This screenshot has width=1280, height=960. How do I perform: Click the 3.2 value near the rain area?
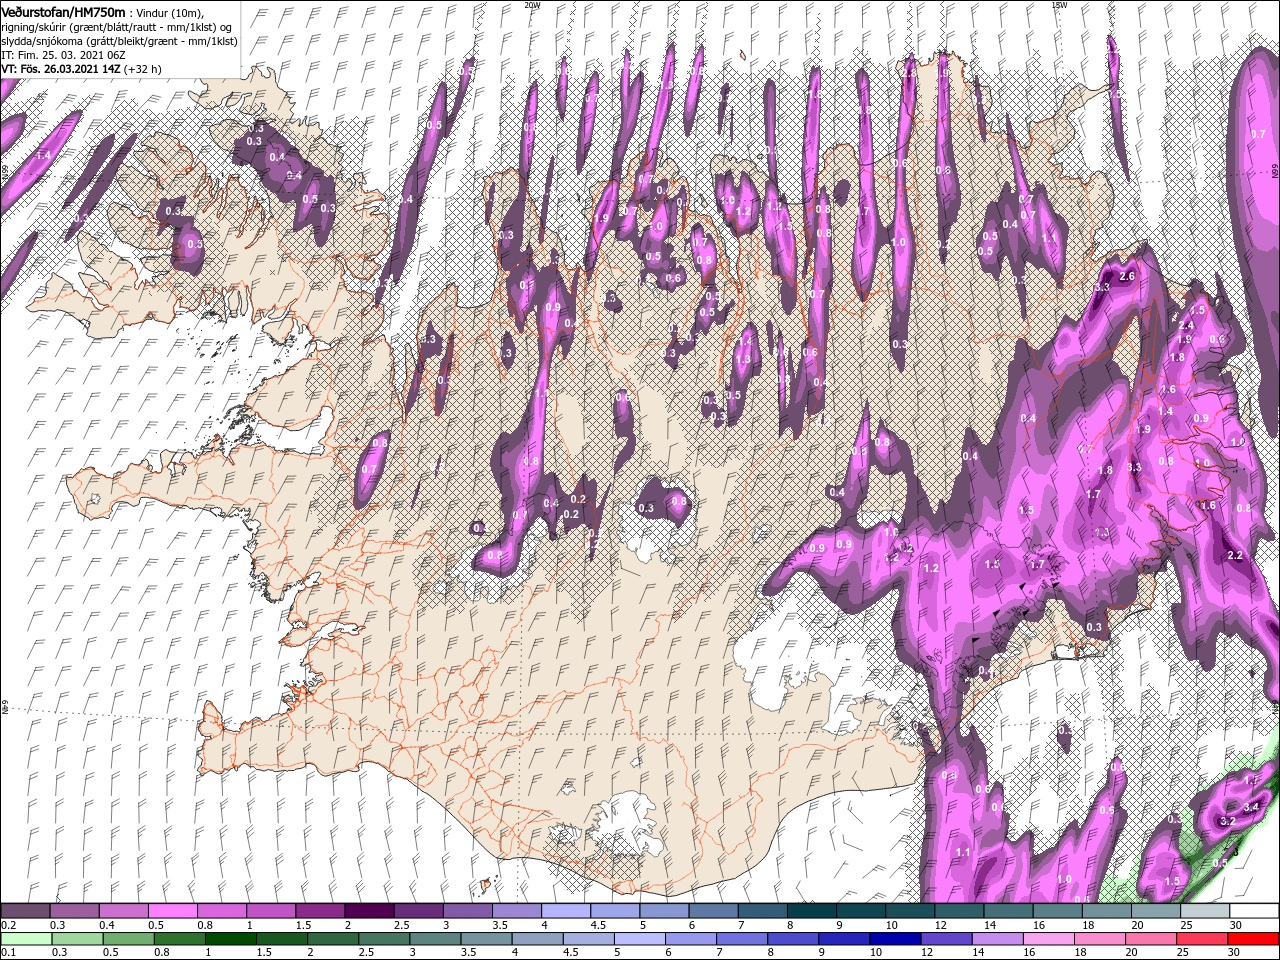point(1228,822)
